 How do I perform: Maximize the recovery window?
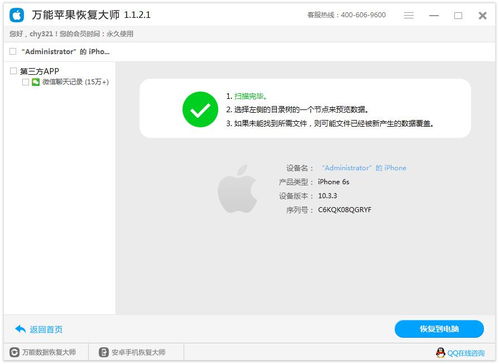click(x=458, y=15)
